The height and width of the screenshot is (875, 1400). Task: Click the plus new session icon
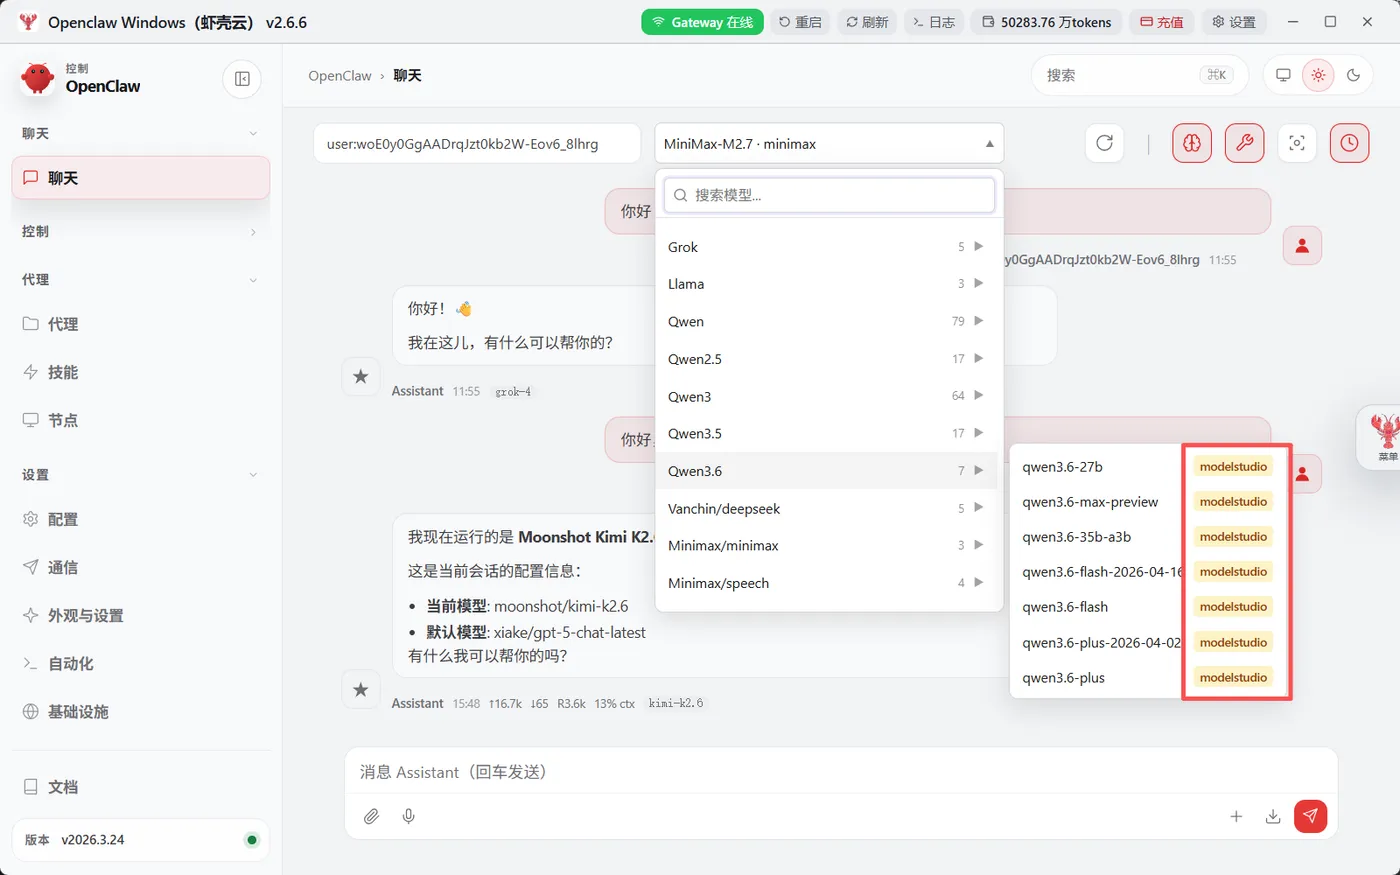[x=1236, y=816]
